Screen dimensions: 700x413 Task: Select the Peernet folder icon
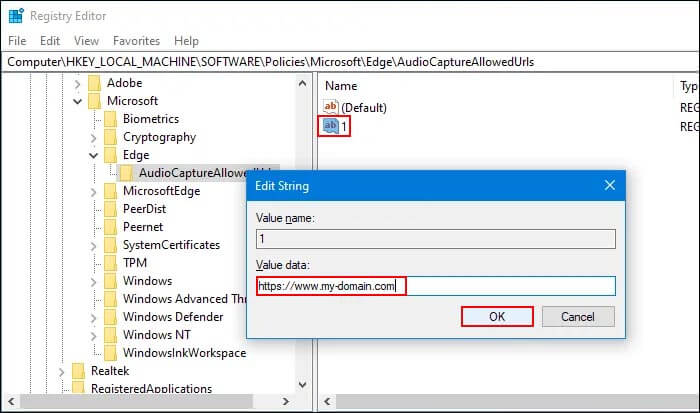pyautogui.click(x=110, y=227)
